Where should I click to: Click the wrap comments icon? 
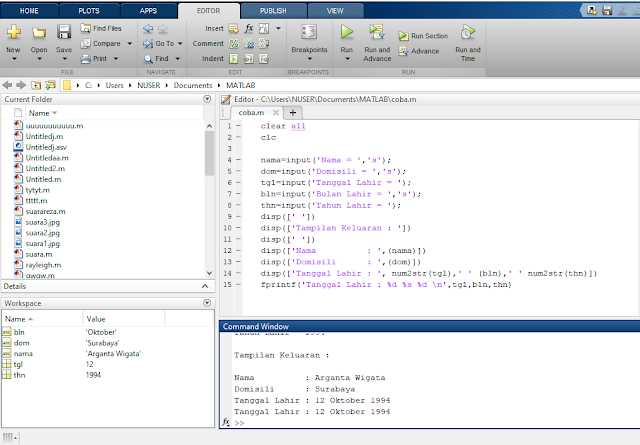[x=264, y=43]
